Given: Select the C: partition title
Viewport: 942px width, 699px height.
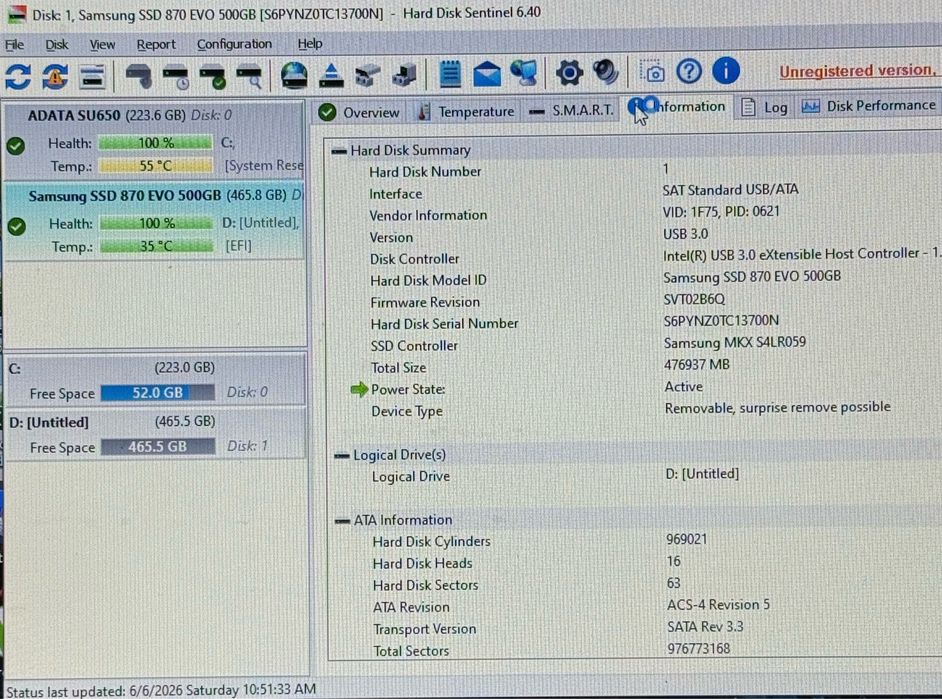Looking at the screenshot, I should point(14,369).
